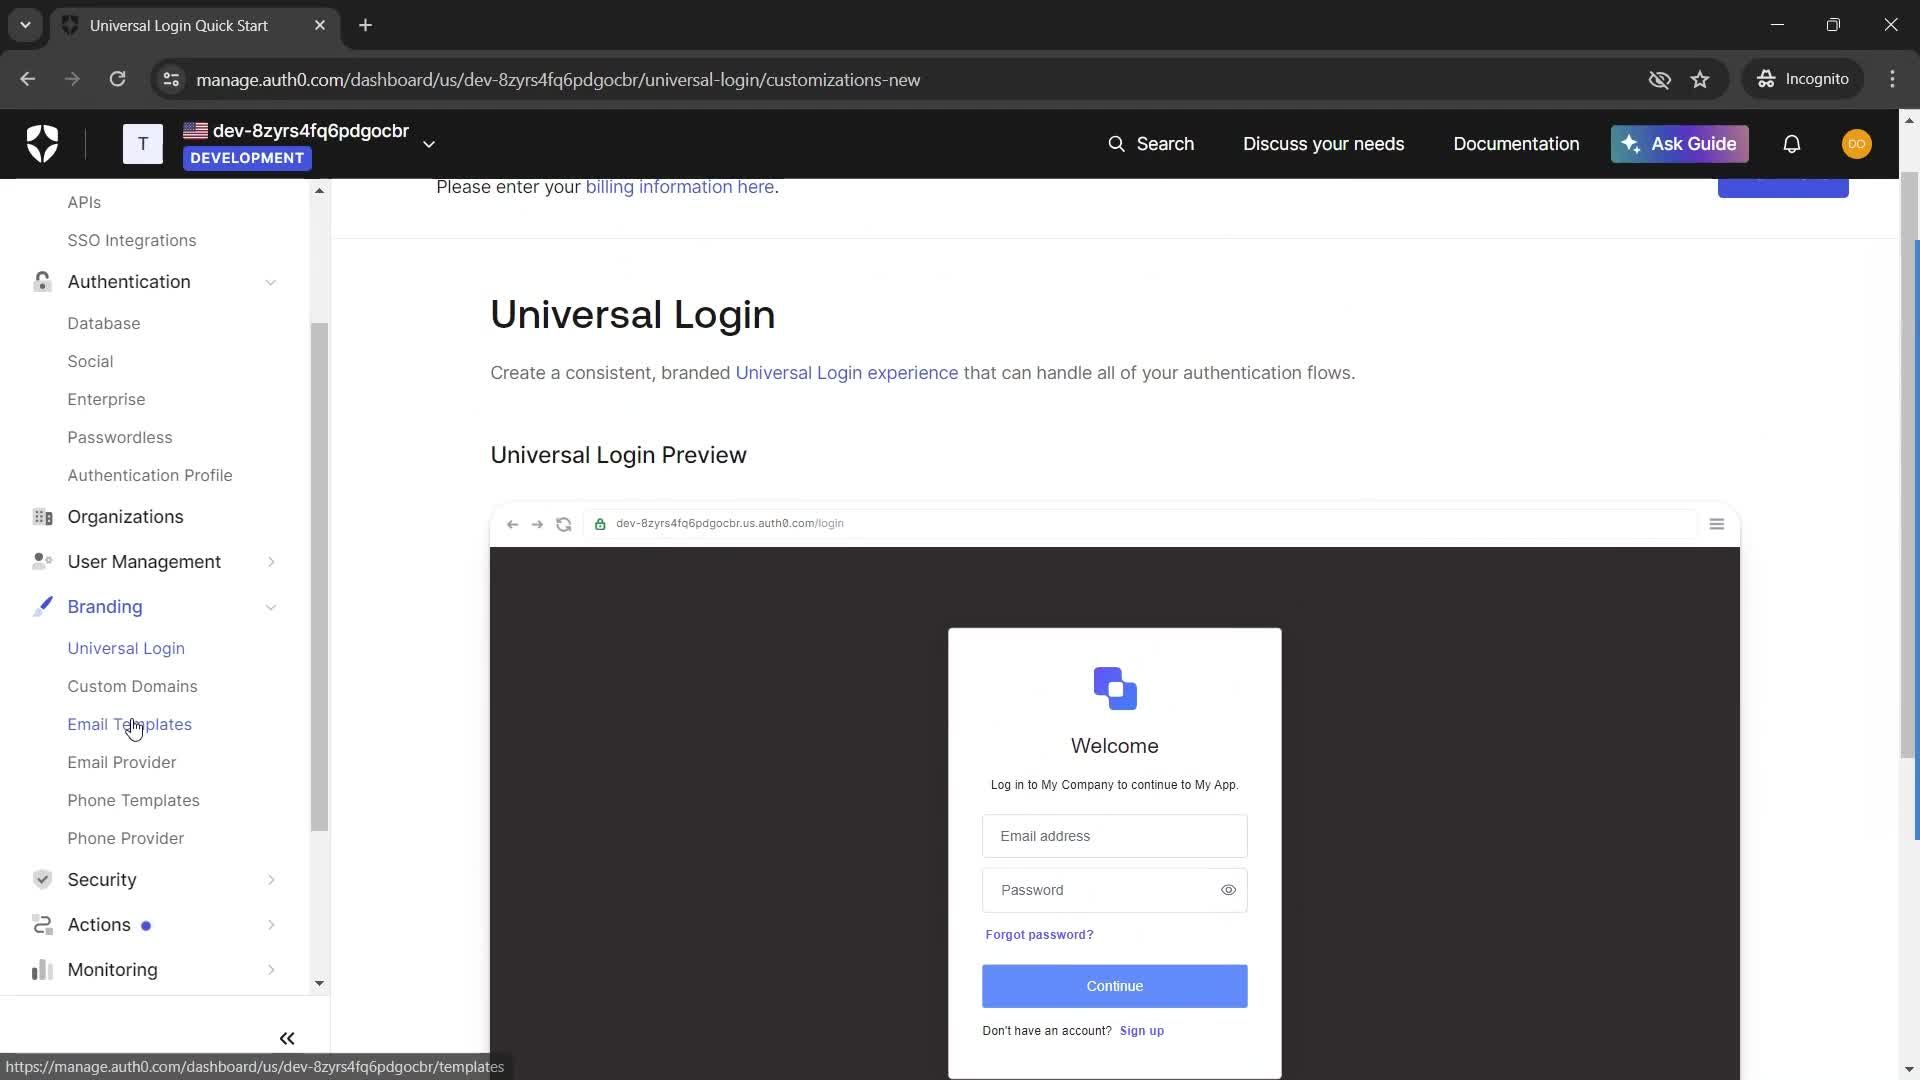Click the Branding brush icon

point(42,607)
